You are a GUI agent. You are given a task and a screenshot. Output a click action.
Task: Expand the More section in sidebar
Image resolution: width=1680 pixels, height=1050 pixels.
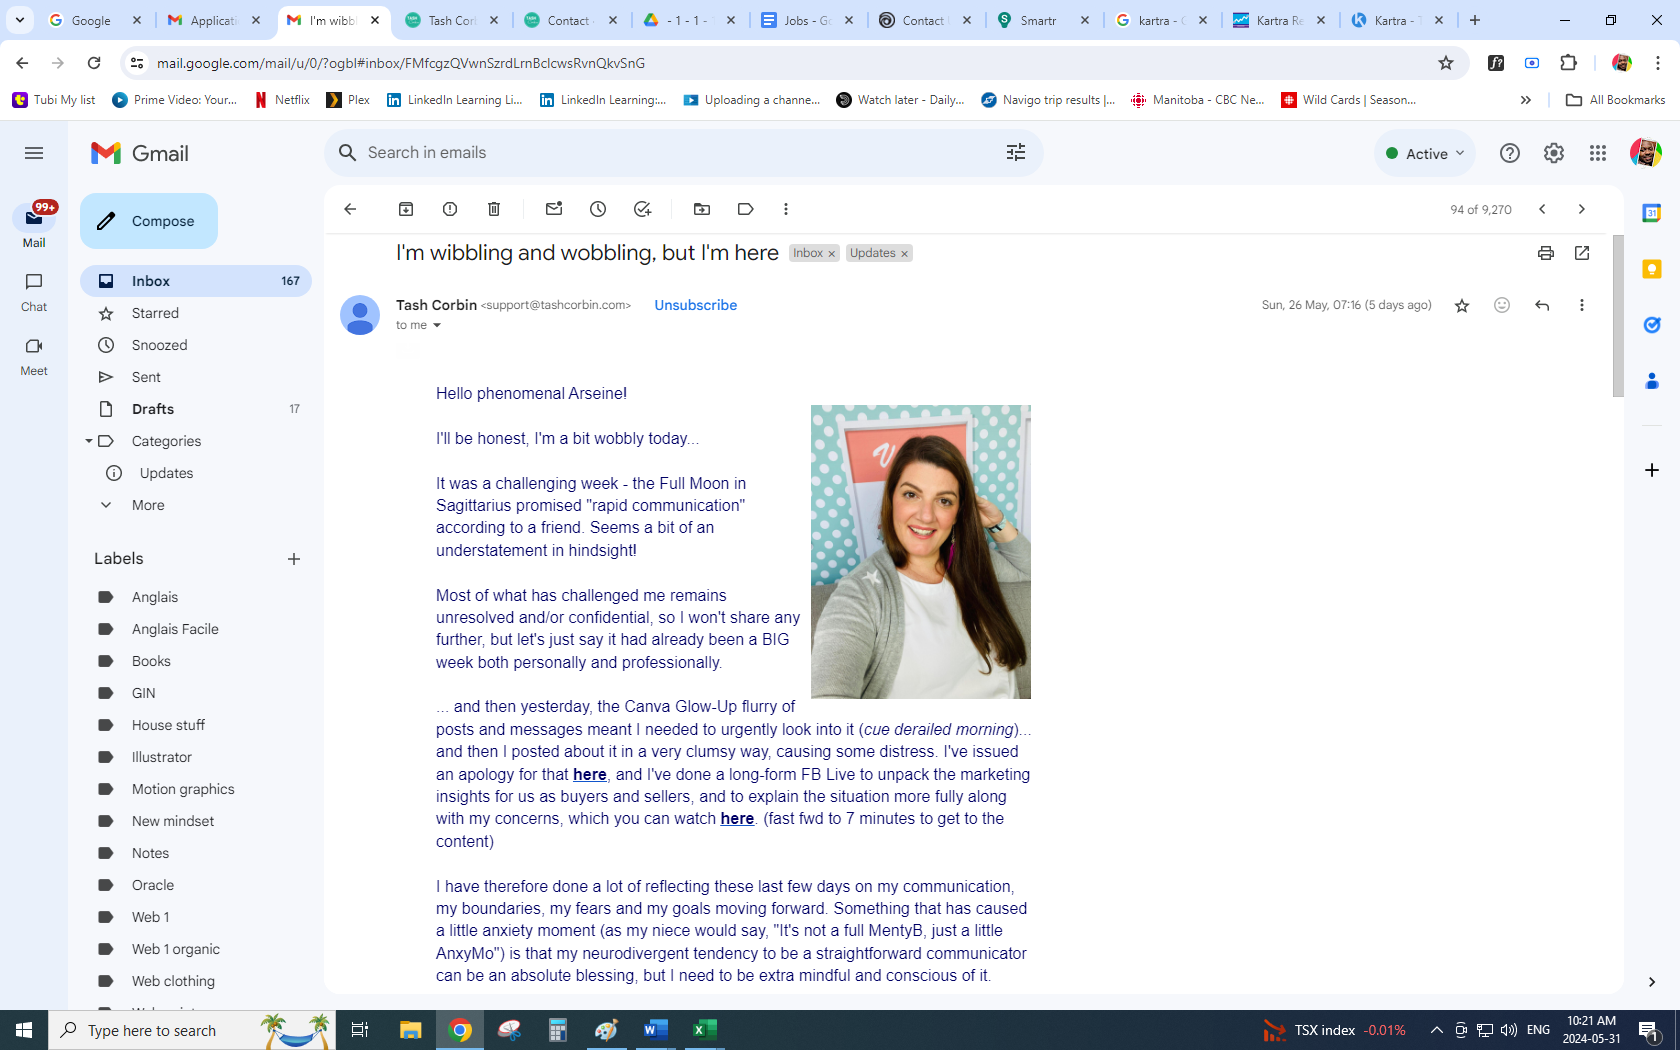[x=148, y=505]
